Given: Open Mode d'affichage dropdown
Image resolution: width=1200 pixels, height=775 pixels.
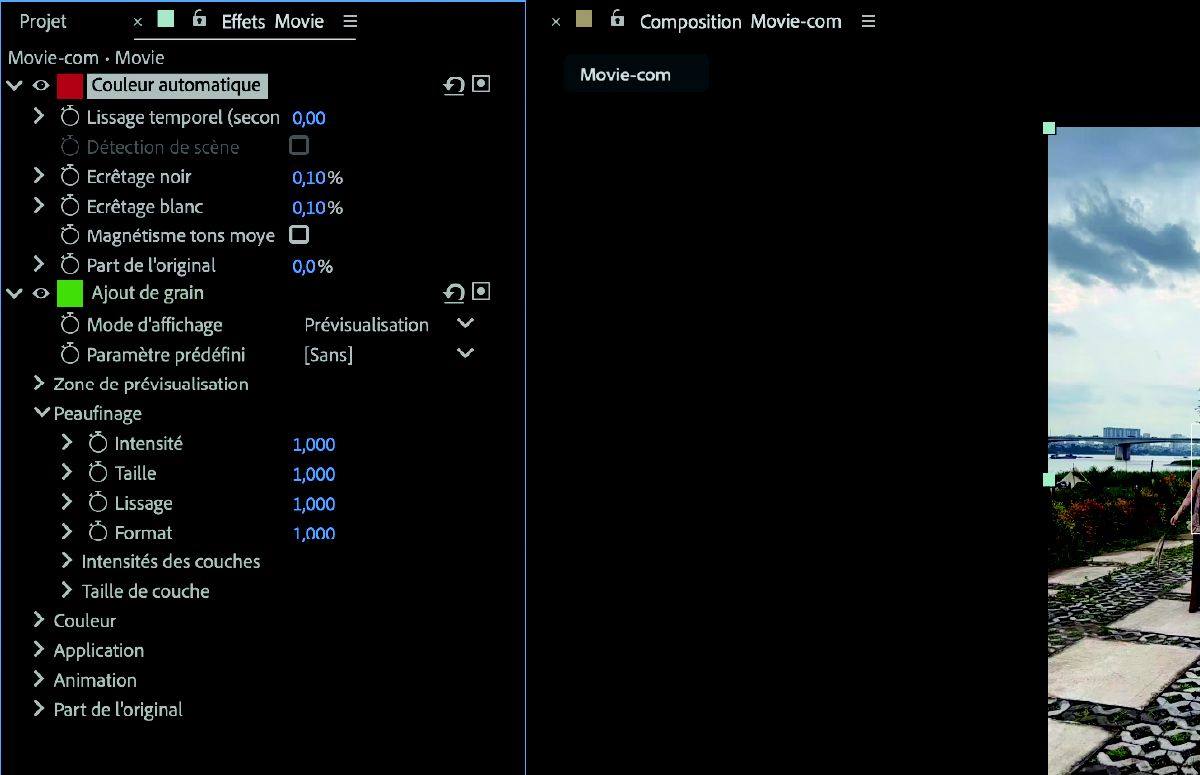Looking at the screenshot, I should (465, 324).
